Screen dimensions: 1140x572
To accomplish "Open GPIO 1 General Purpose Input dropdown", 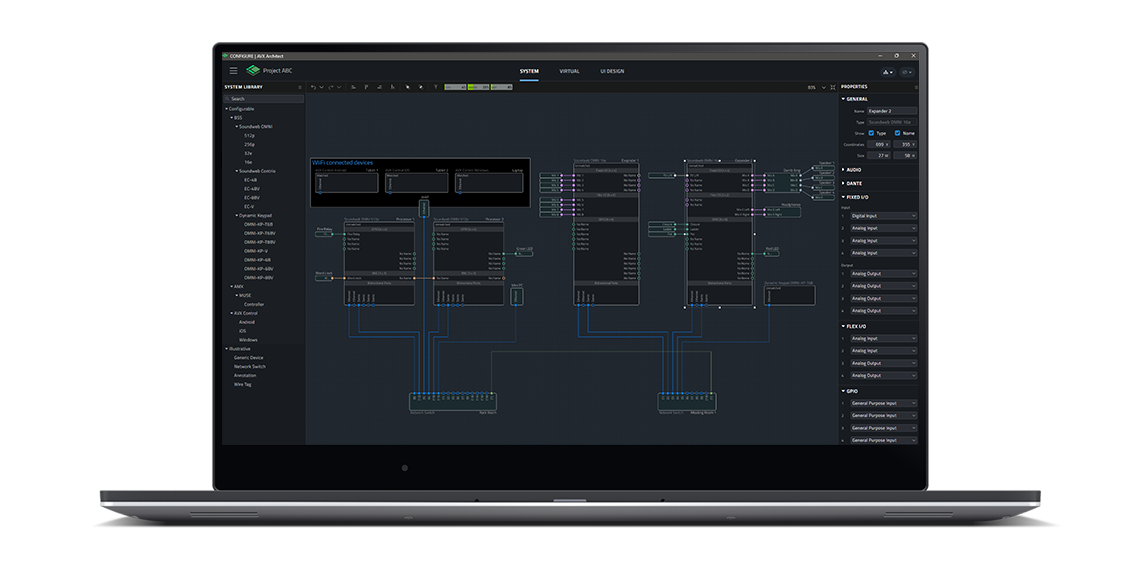I will coord(883,403).
